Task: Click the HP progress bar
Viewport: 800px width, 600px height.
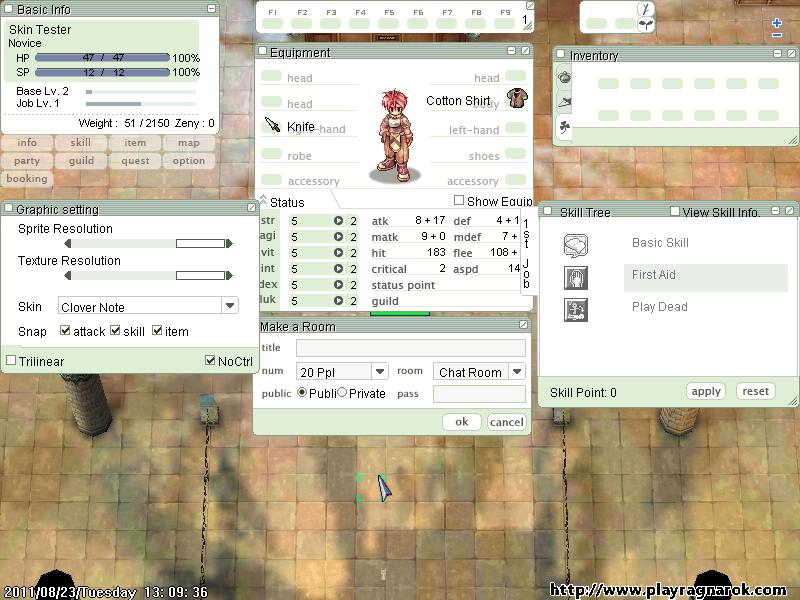Action: [103, 58]
